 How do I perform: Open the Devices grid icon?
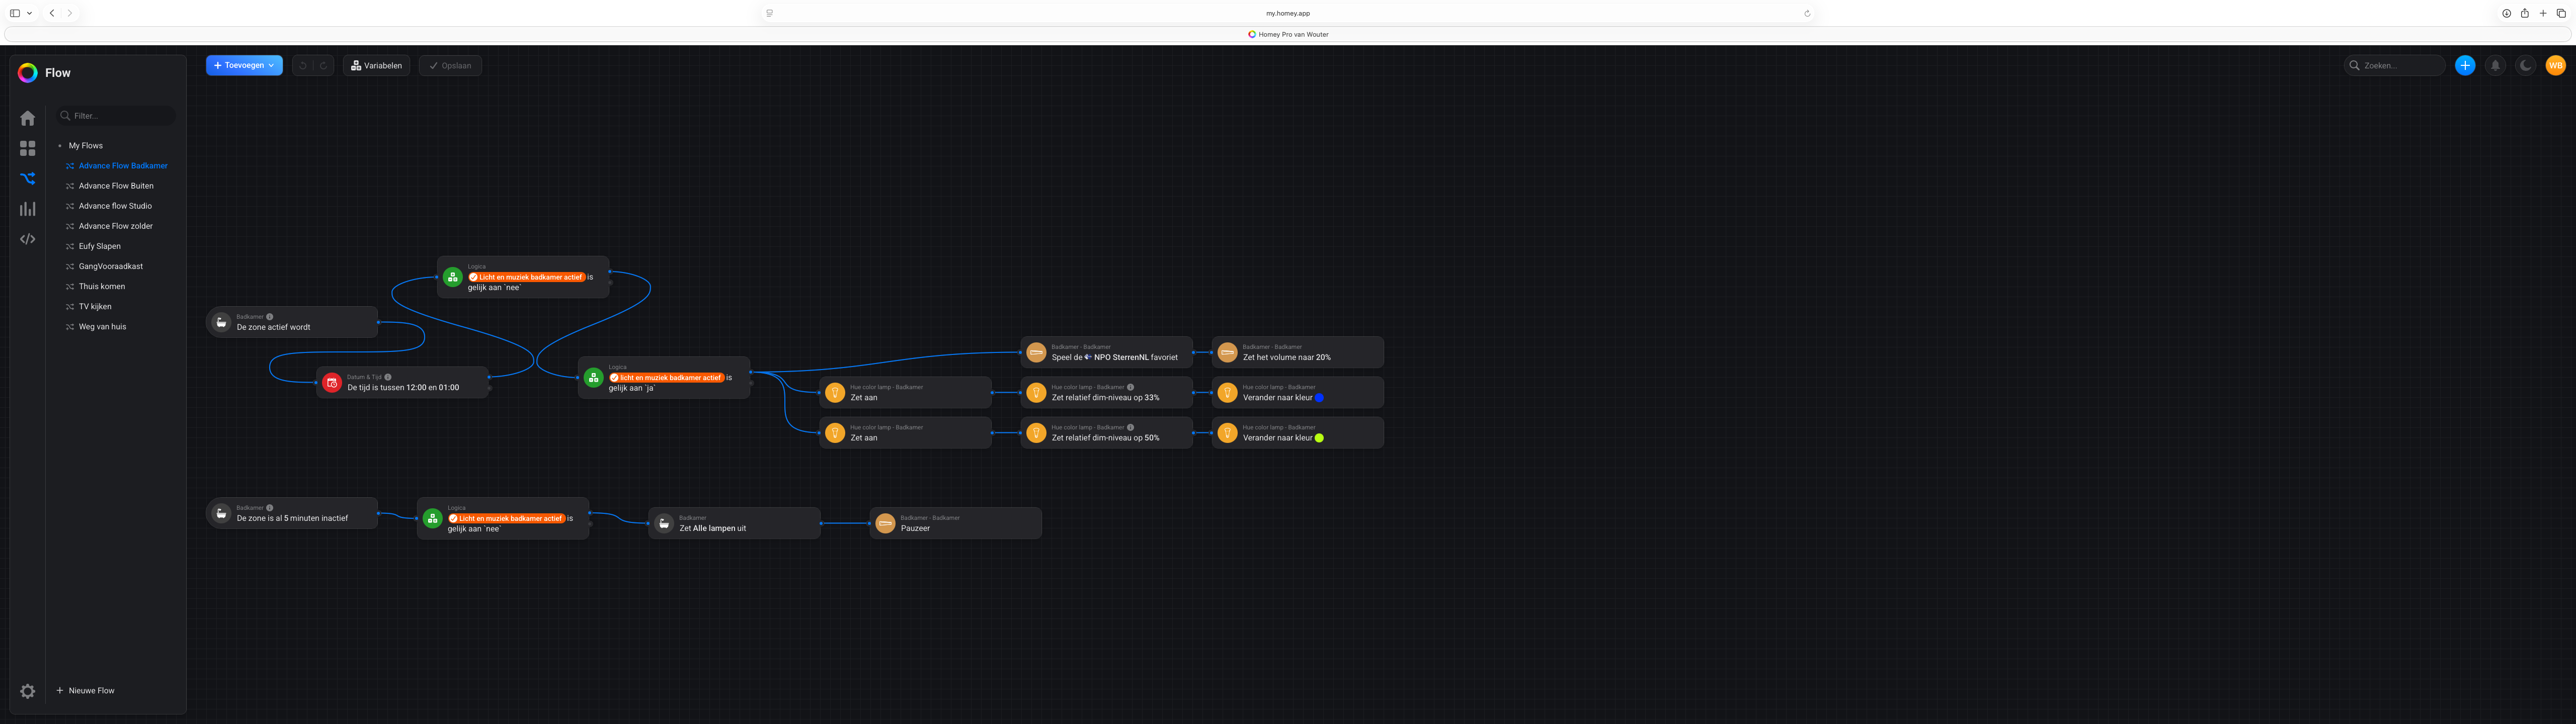pyautogui.click(x=28, y=148)
